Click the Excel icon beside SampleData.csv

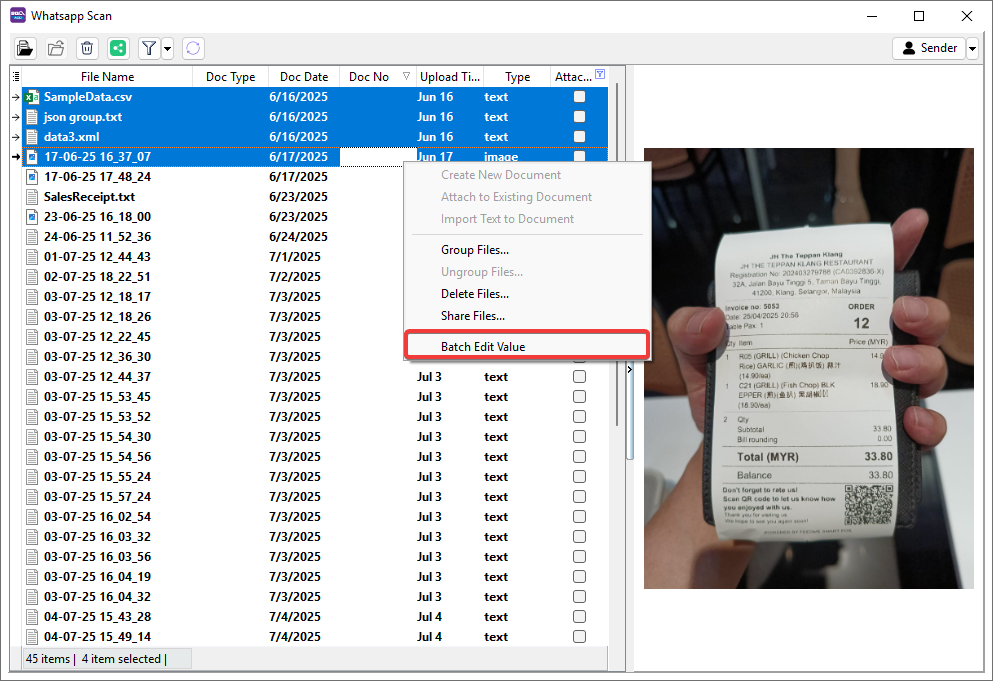coord(32,97)
